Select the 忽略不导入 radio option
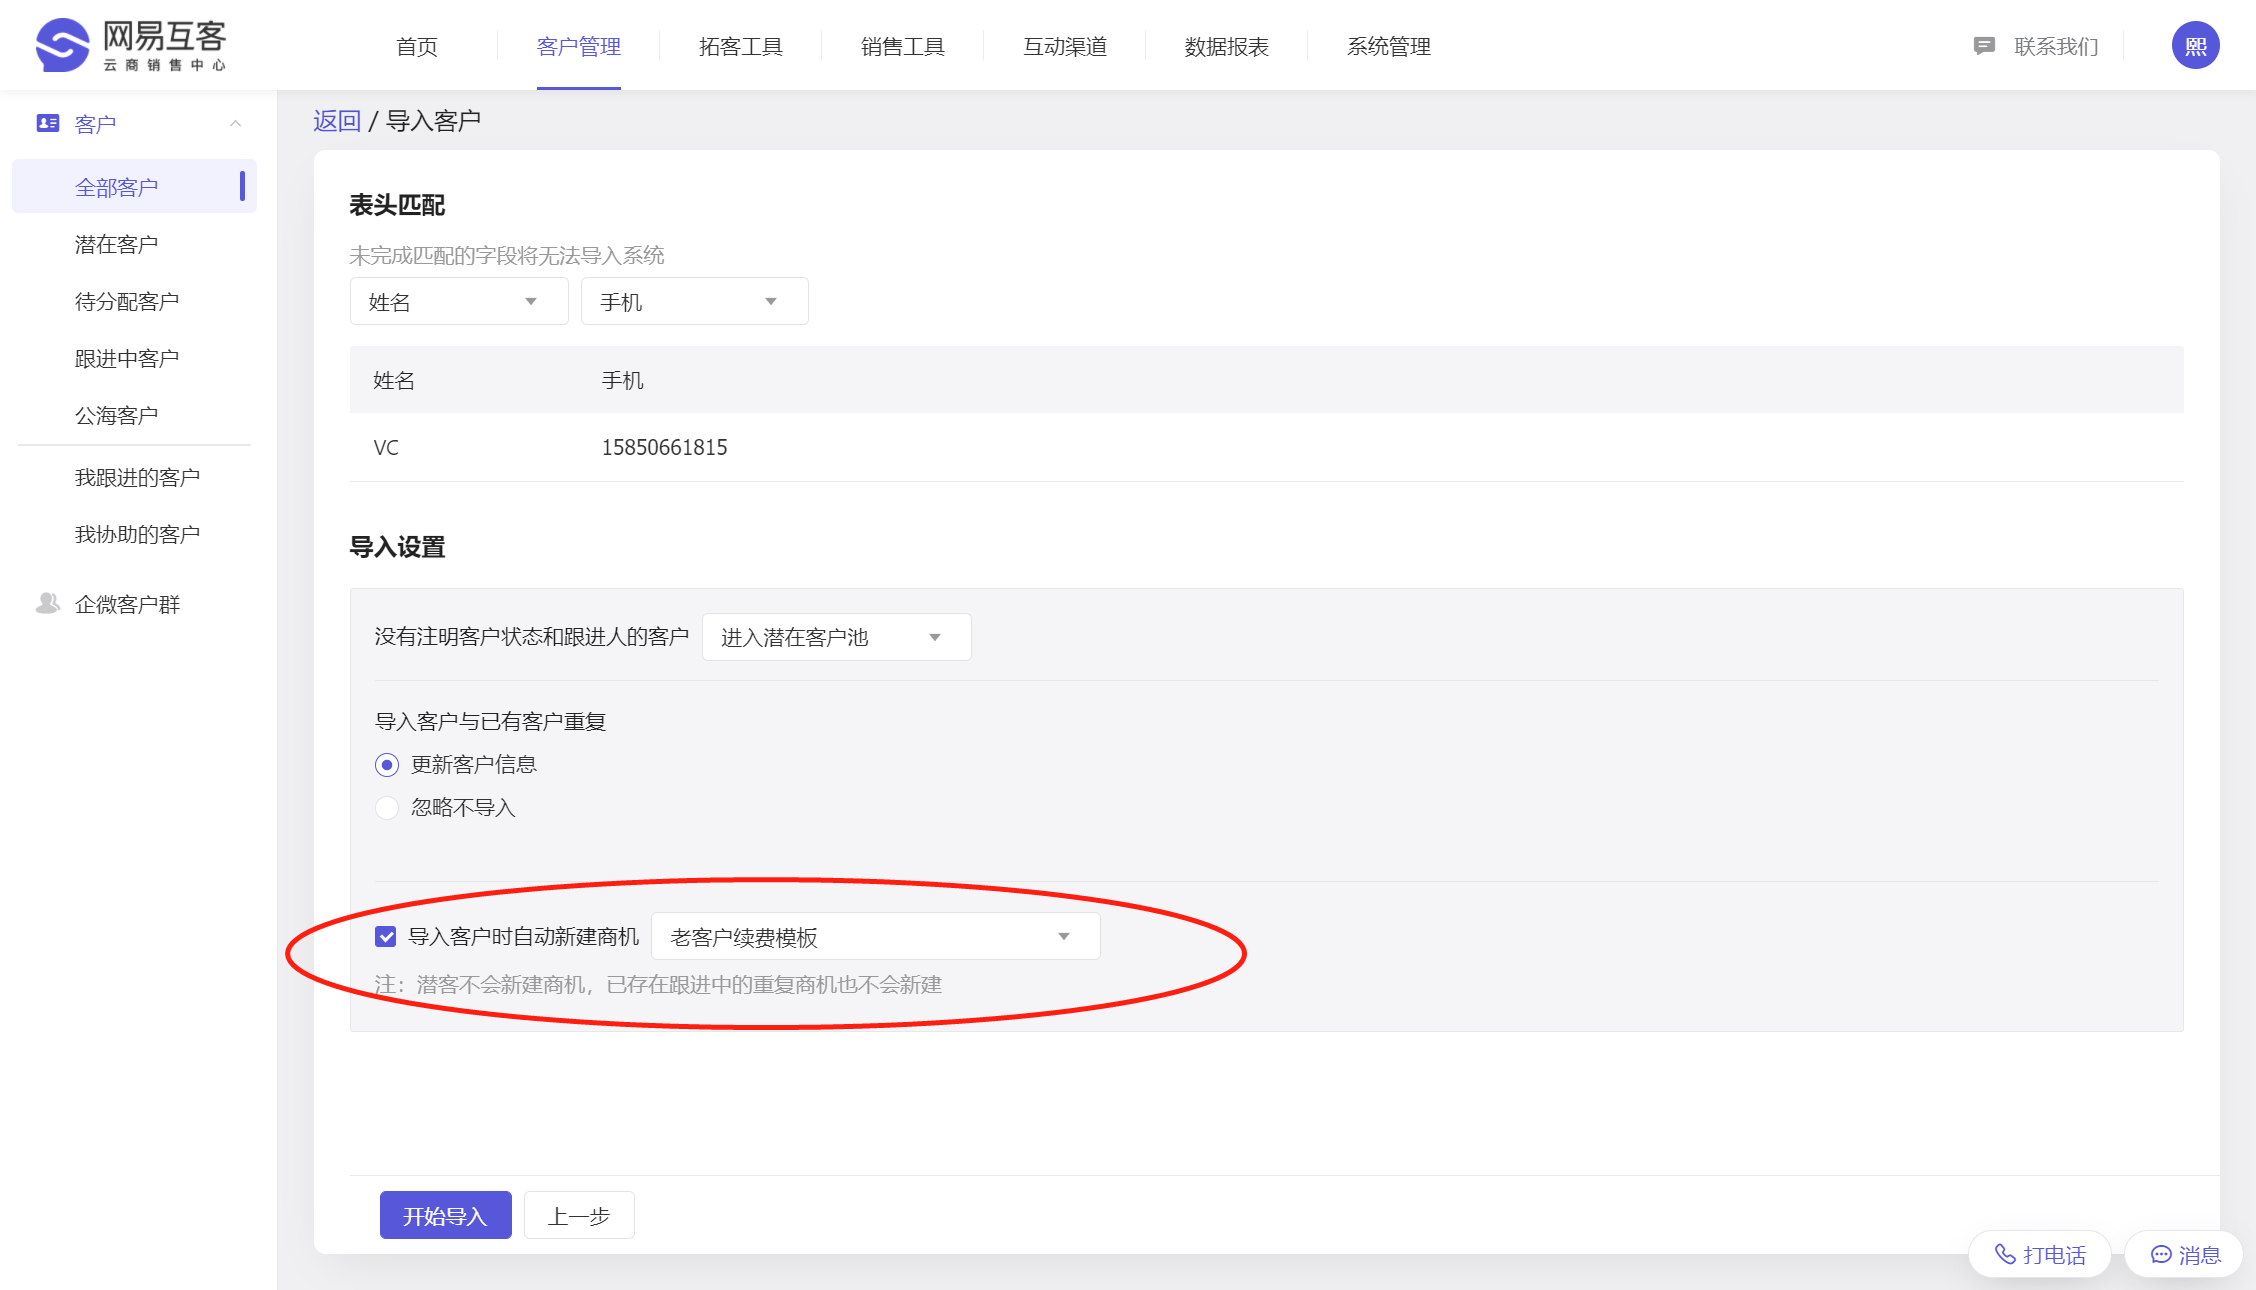This screenshot has height=1290, width=2256. click(x=387, y=808)
